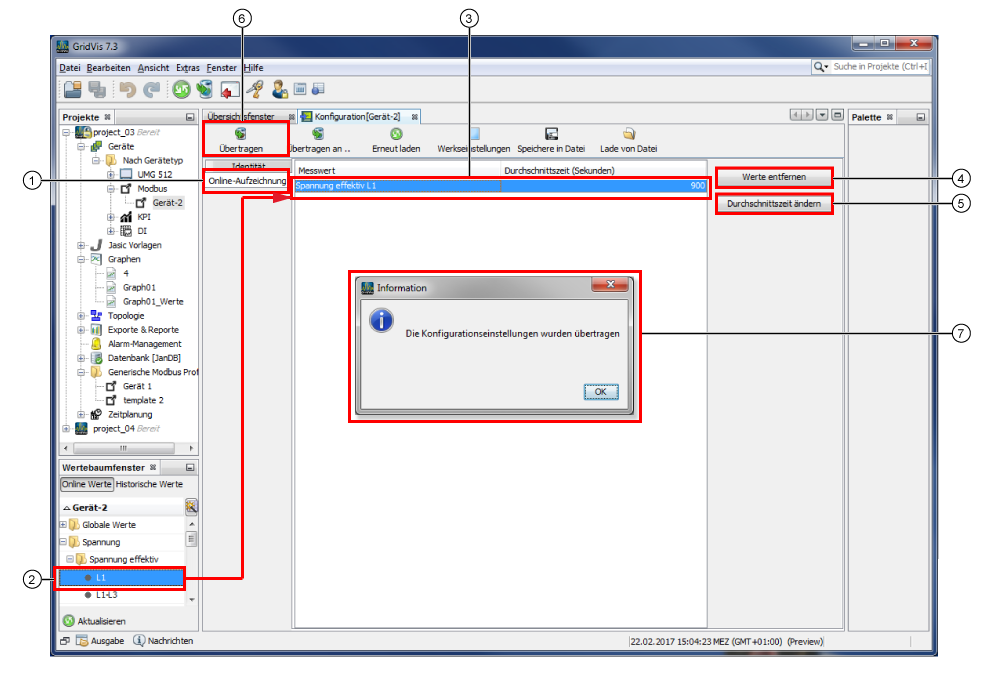Switch to the Übersichtsfenster tab
984x696 pixels.
pos(240,117)
